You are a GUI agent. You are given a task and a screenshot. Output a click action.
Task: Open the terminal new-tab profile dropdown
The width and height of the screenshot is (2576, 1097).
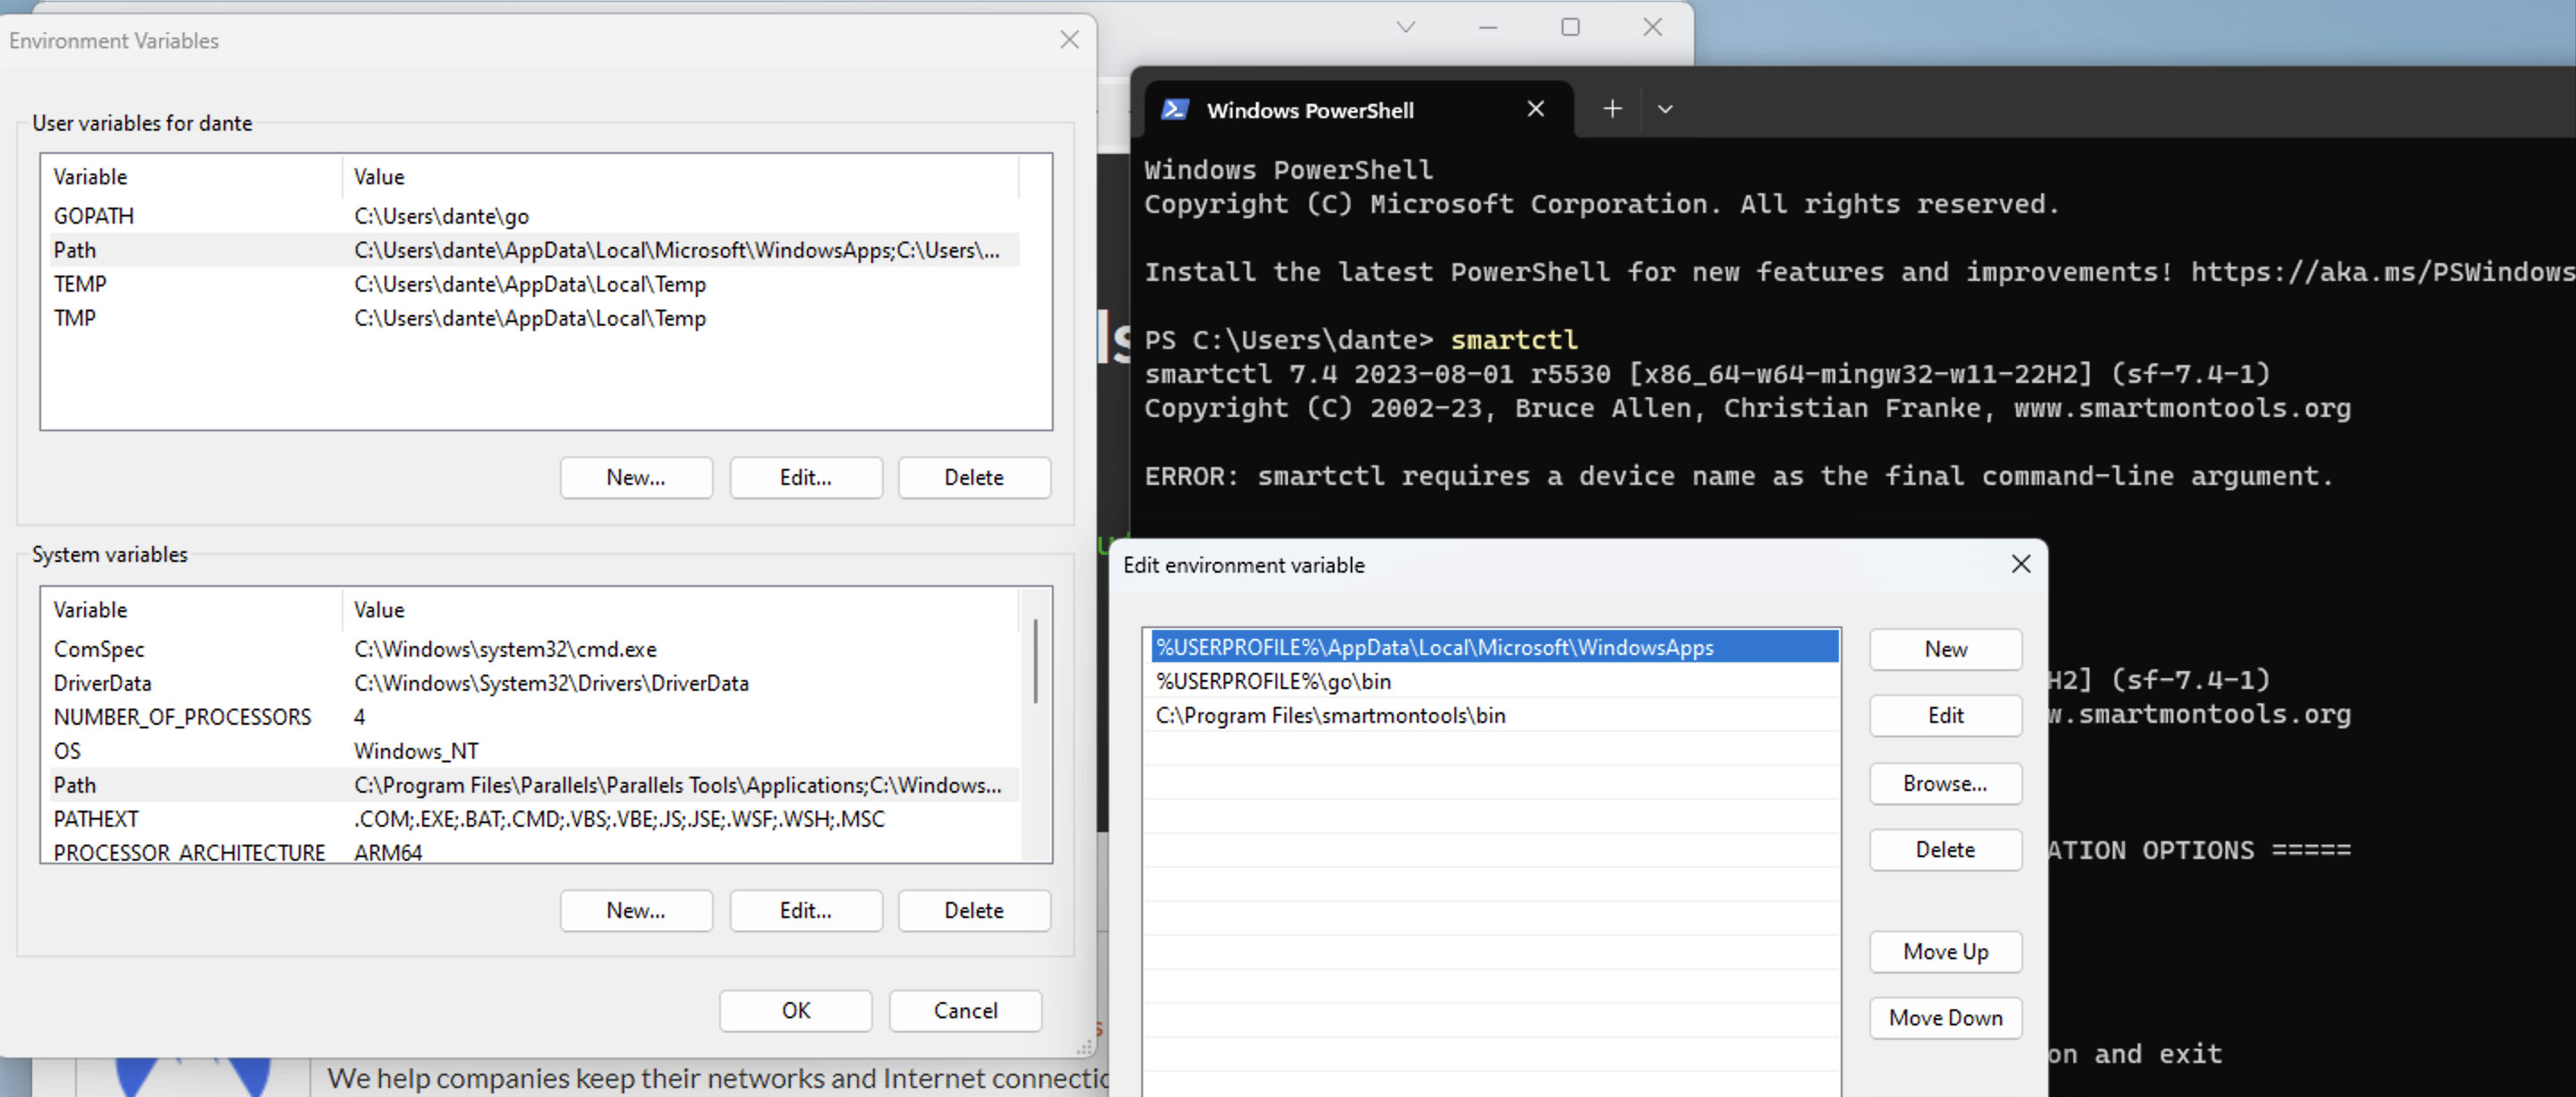1664,109
